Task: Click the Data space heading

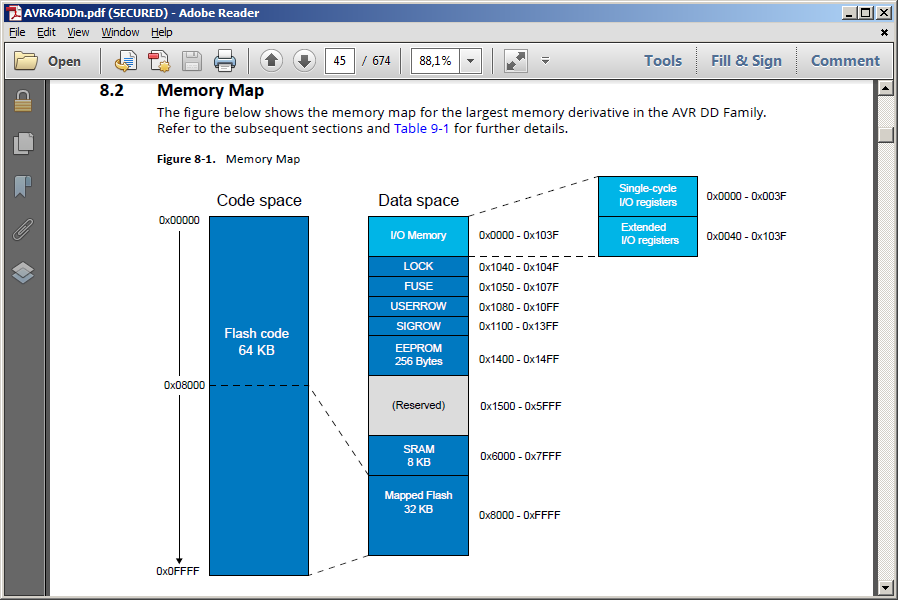Action: (x=419, y=200)
